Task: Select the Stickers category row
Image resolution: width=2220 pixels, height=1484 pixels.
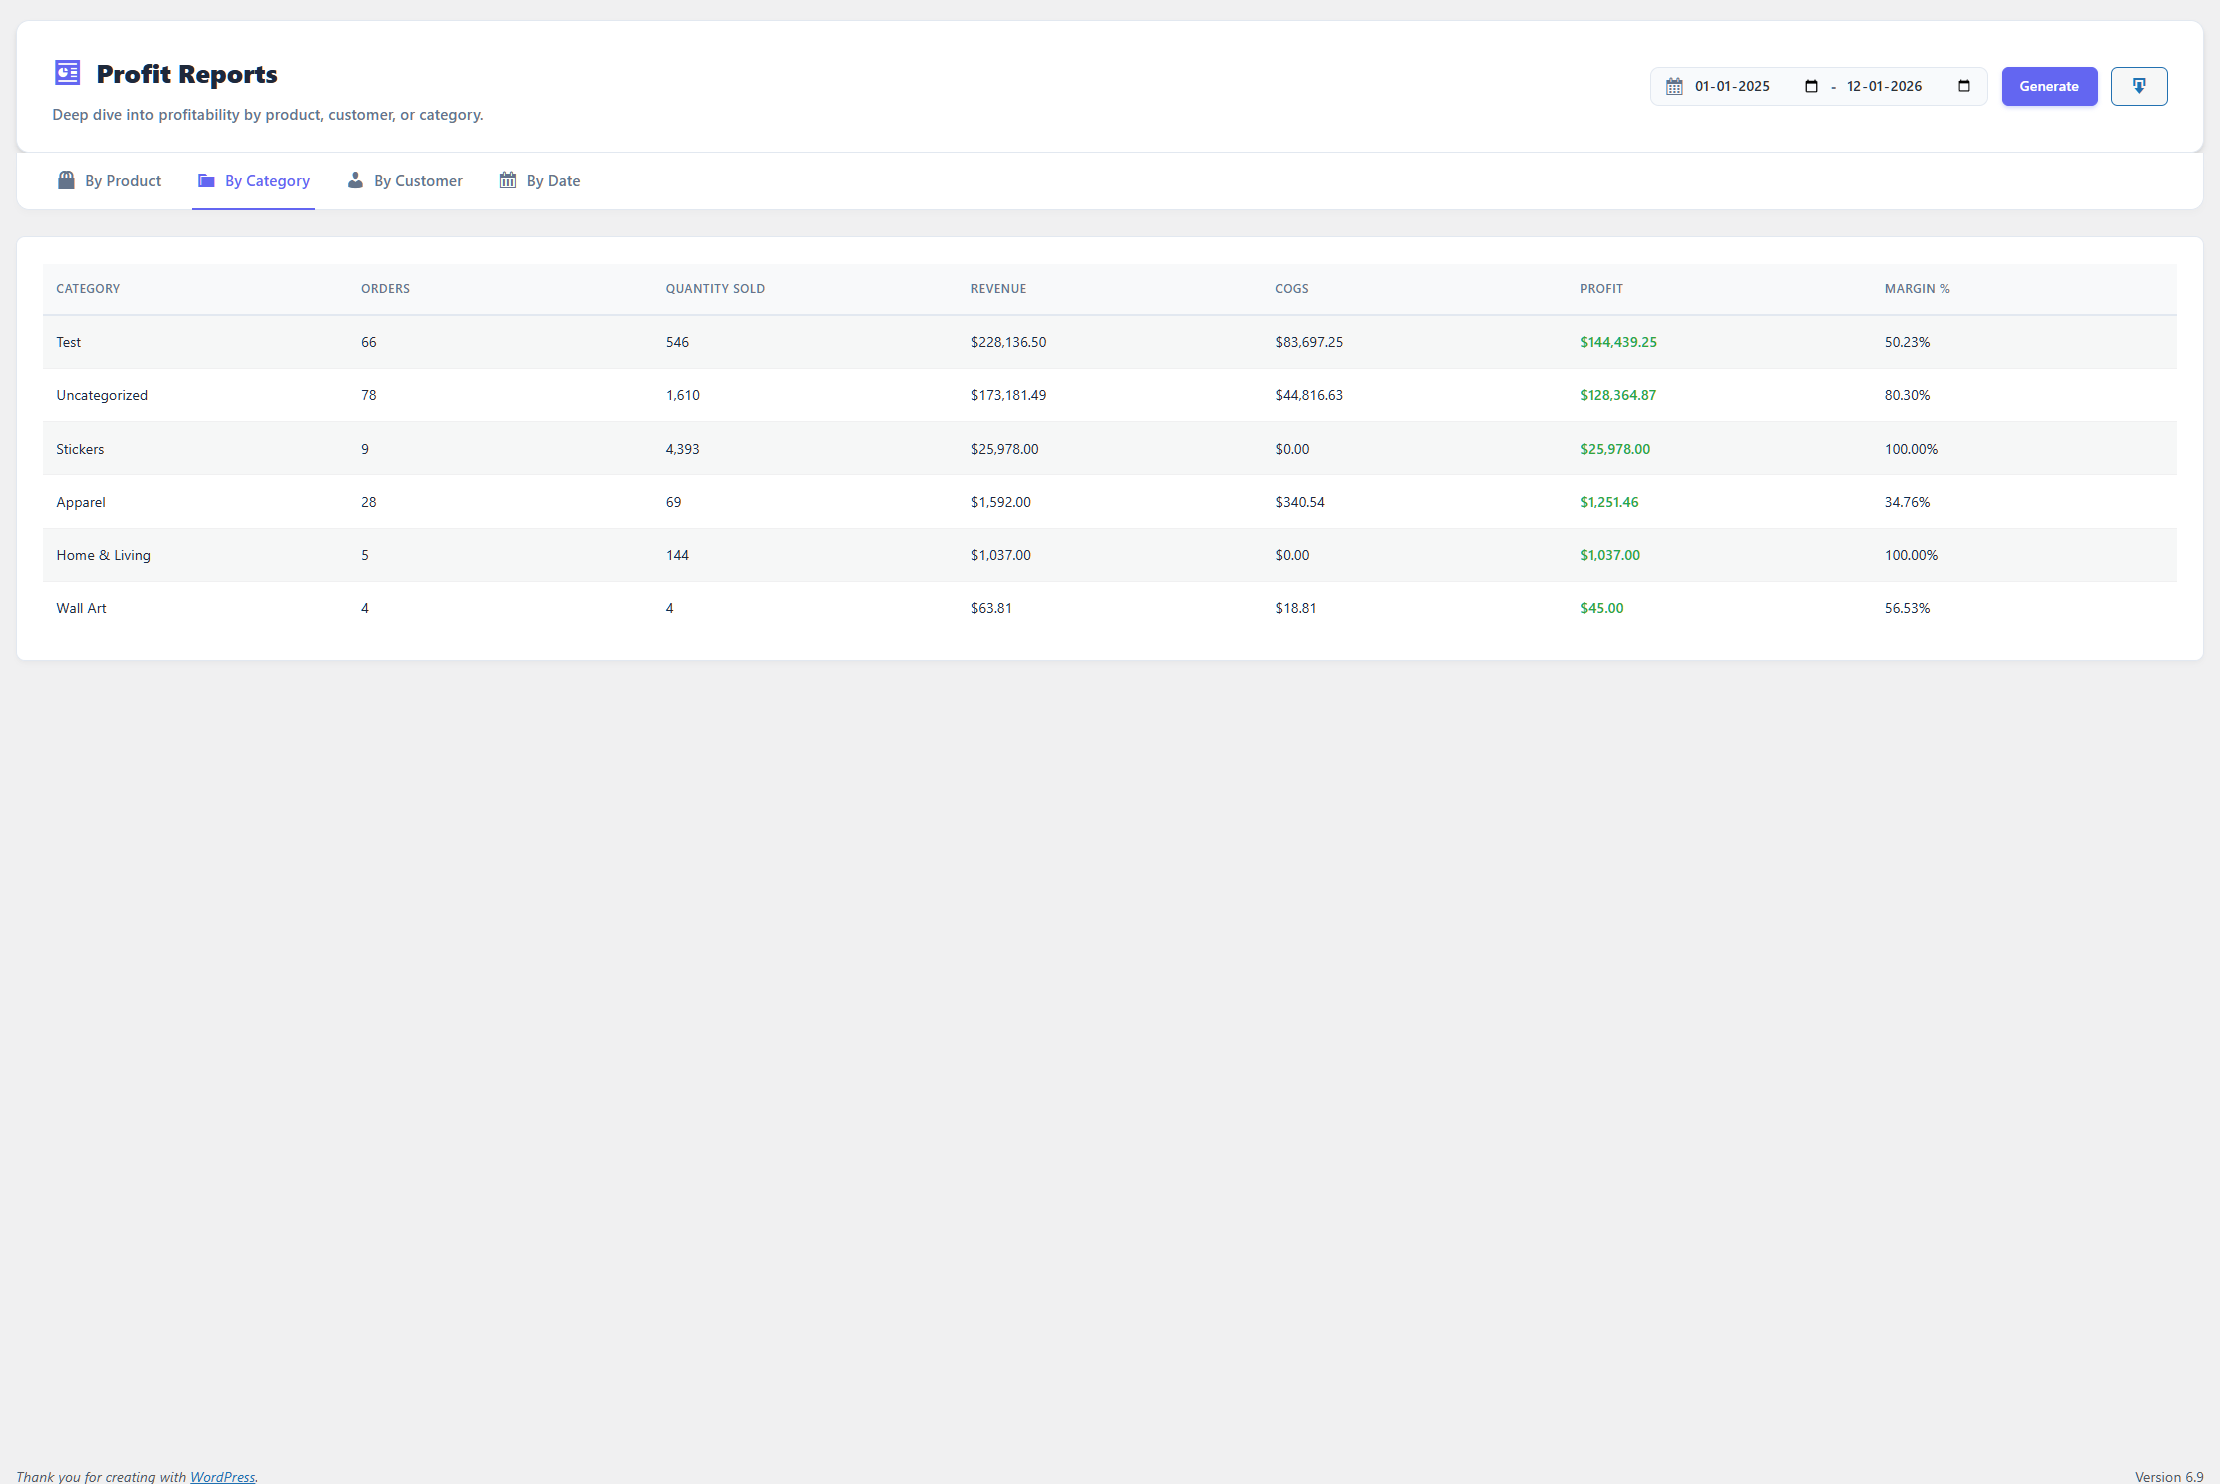Action: pyautogui.click(x=80, y=449)
